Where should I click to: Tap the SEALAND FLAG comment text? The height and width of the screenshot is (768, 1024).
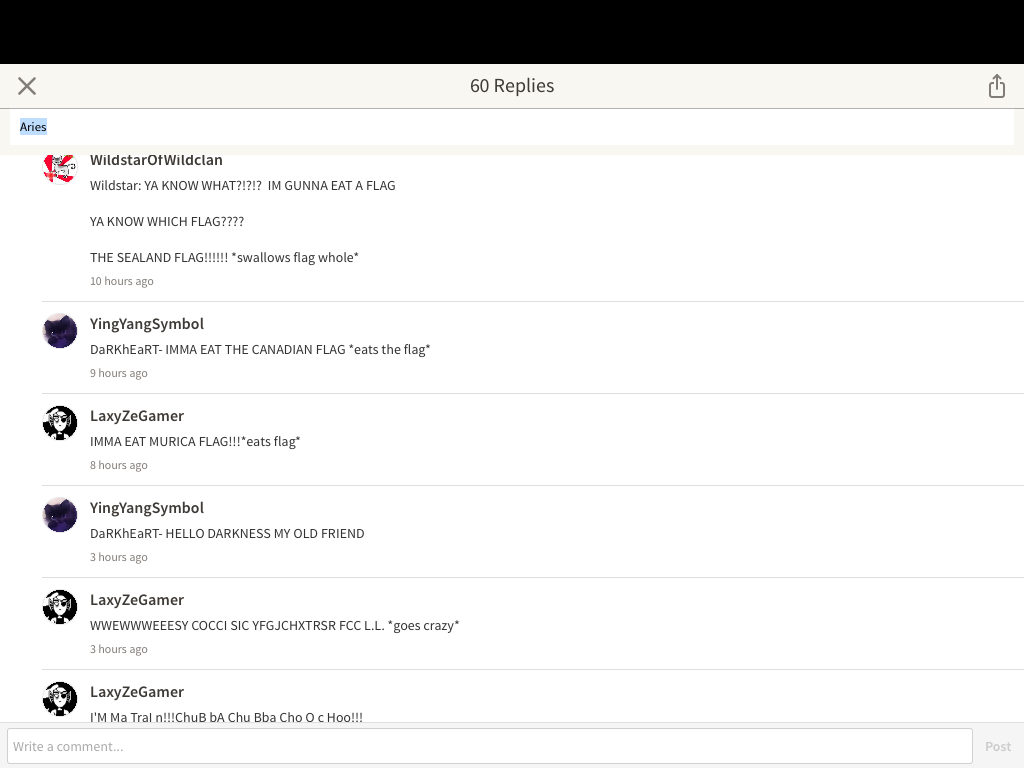tap(224, 257)
